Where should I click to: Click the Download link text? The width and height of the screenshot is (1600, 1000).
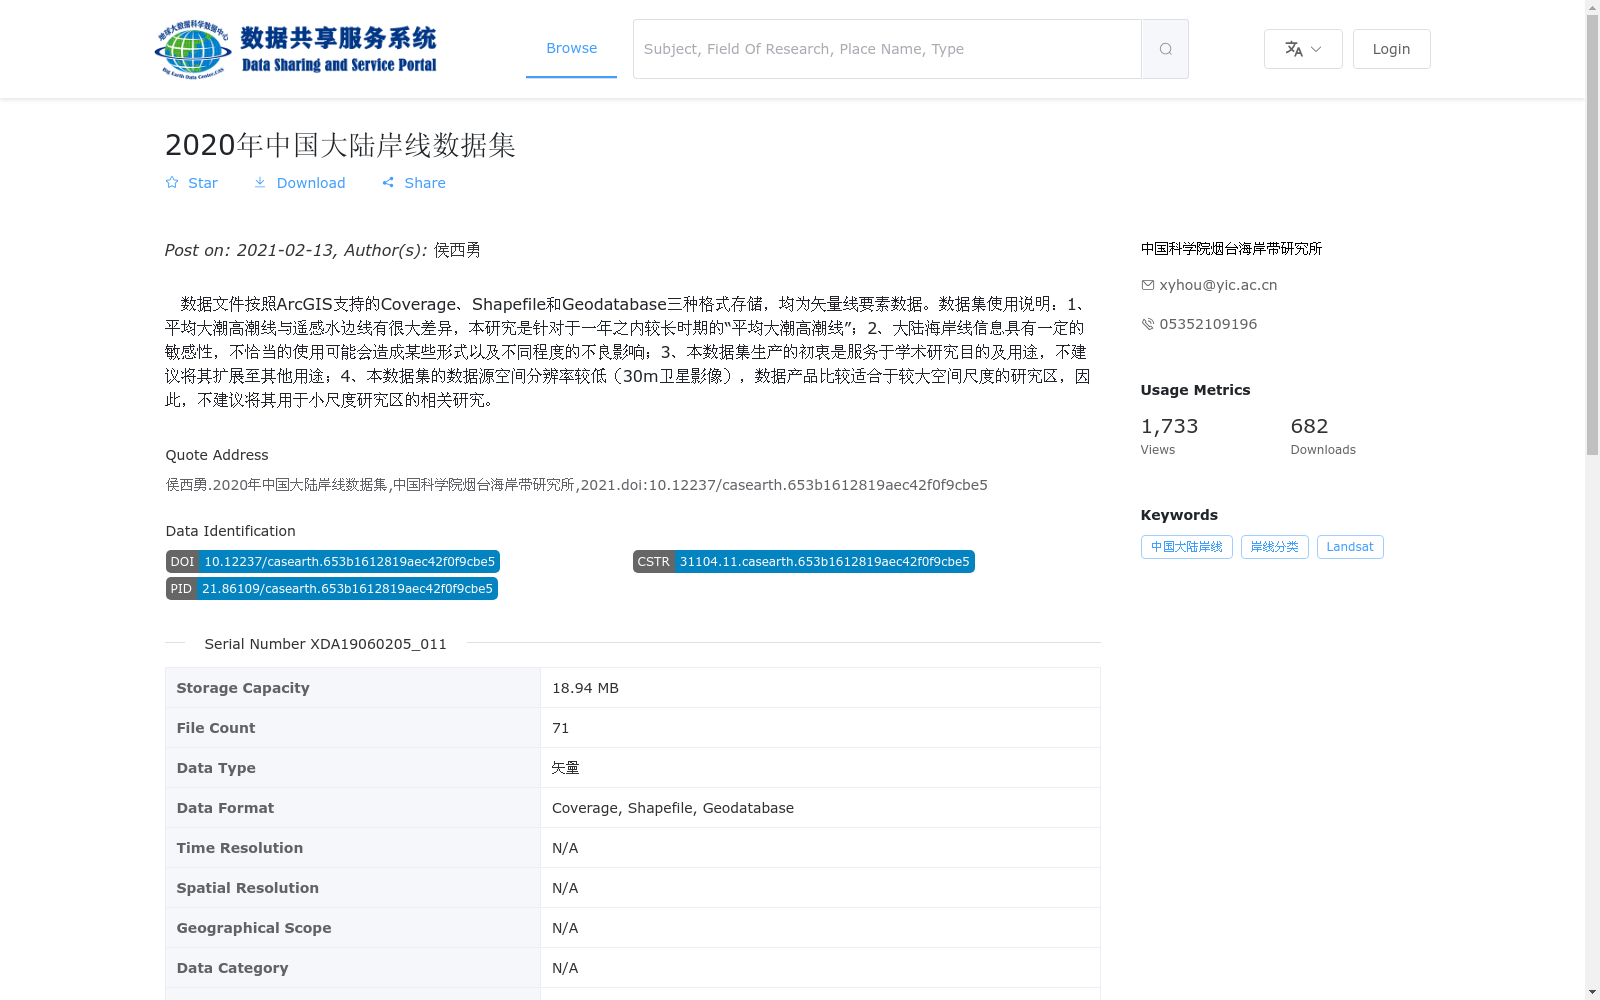coord(311,183)
